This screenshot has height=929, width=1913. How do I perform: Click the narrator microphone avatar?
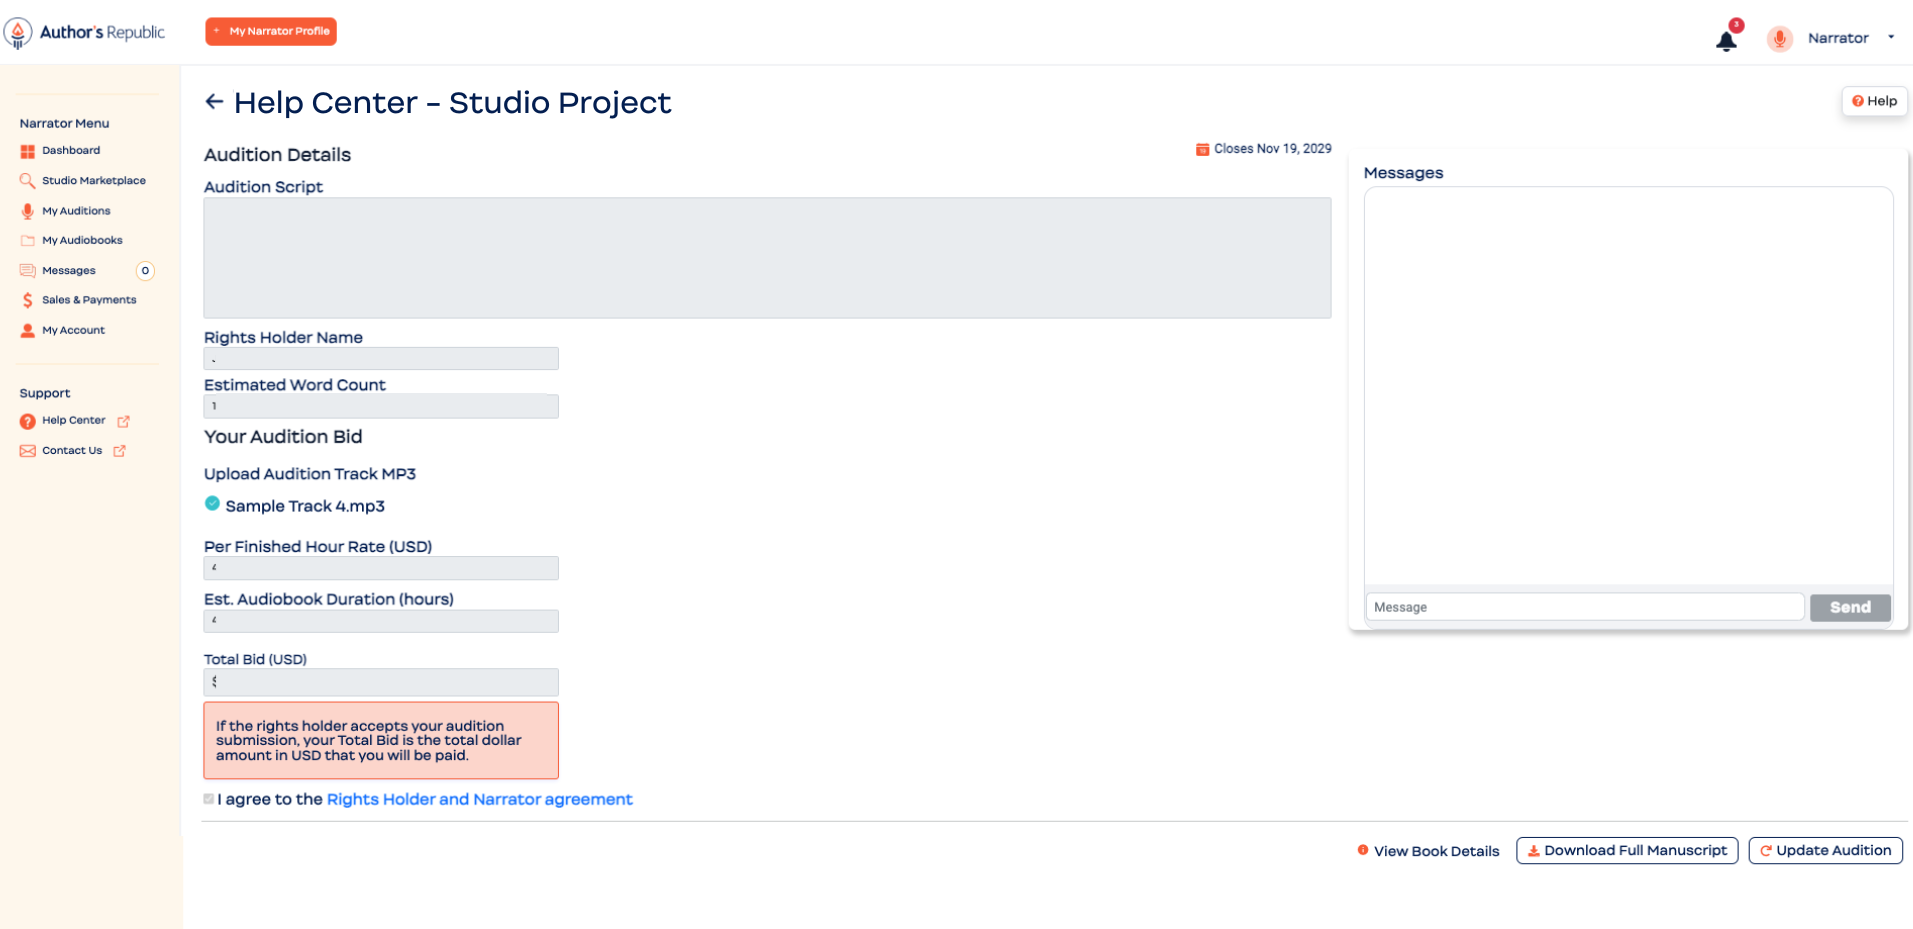(1779, 38)
